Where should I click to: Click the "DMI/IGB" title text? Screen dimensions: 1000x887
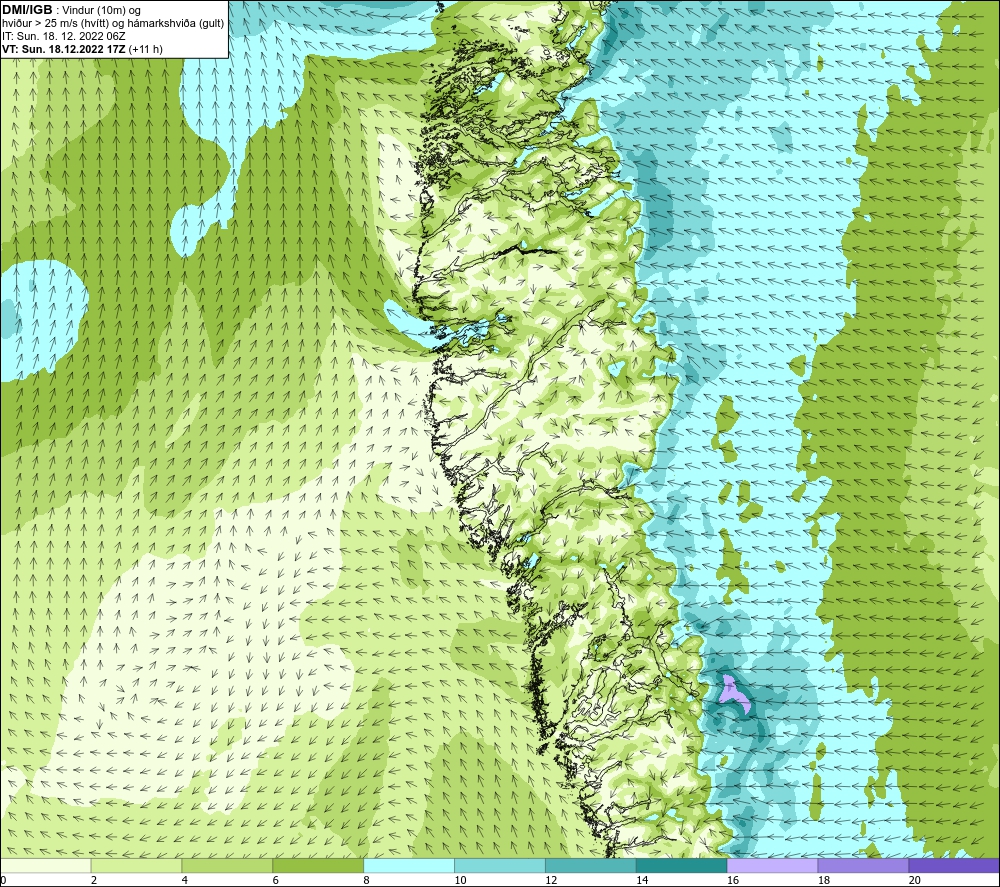pos(27,10)
